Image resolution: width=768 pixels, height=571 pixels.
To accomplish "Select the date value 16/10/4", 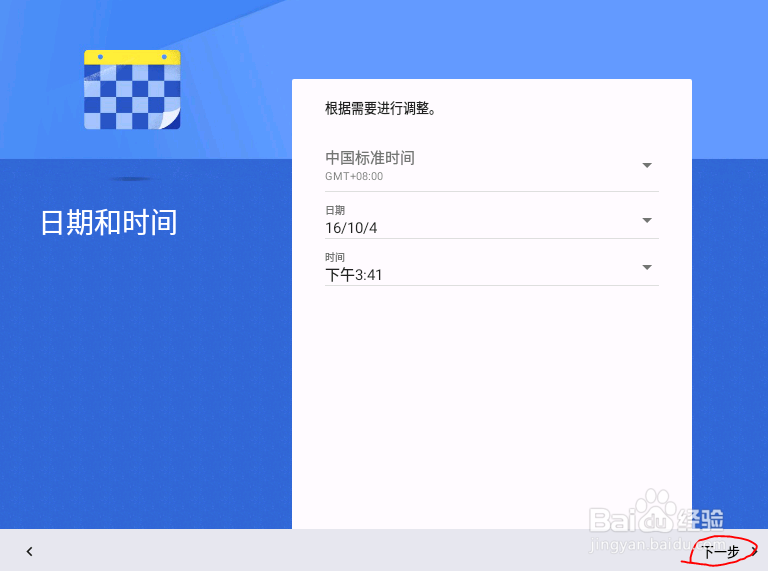I will pos(351,228).
